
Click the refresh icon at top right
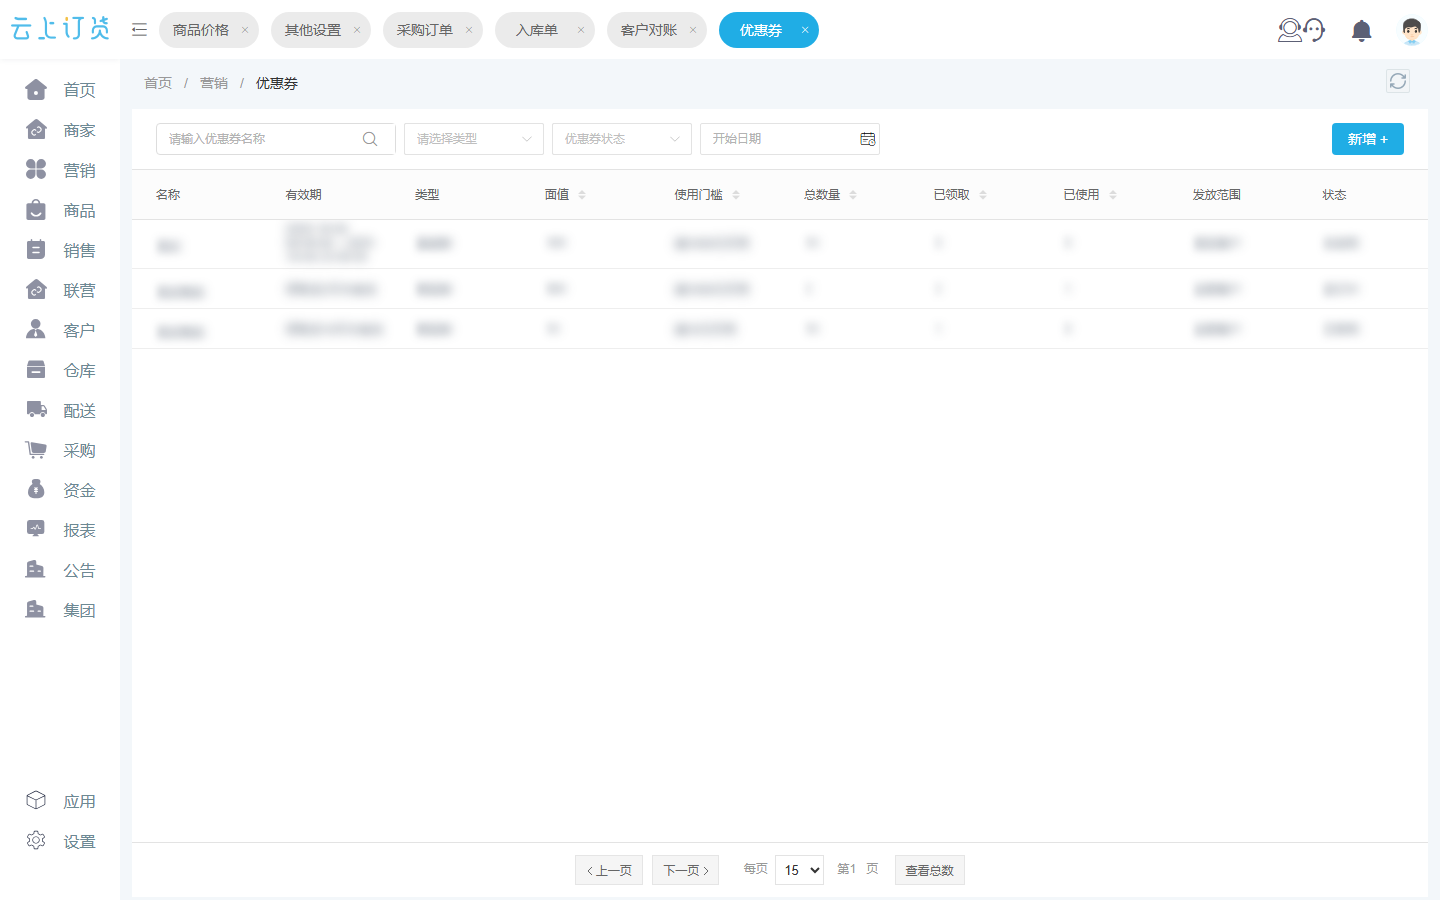[1398, 81]
